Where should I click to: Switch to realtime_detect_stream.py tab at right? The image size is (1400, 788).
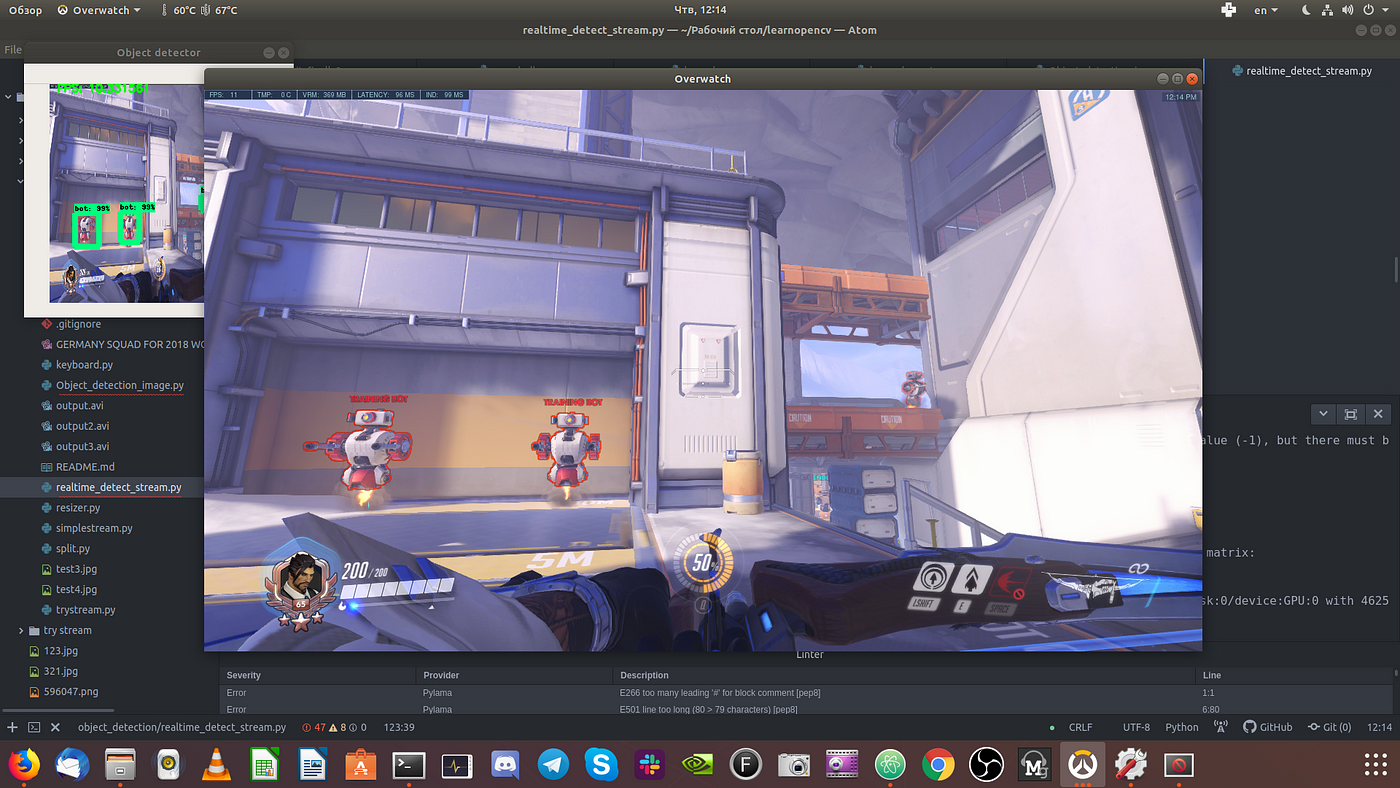click(x=1303, y=71)
